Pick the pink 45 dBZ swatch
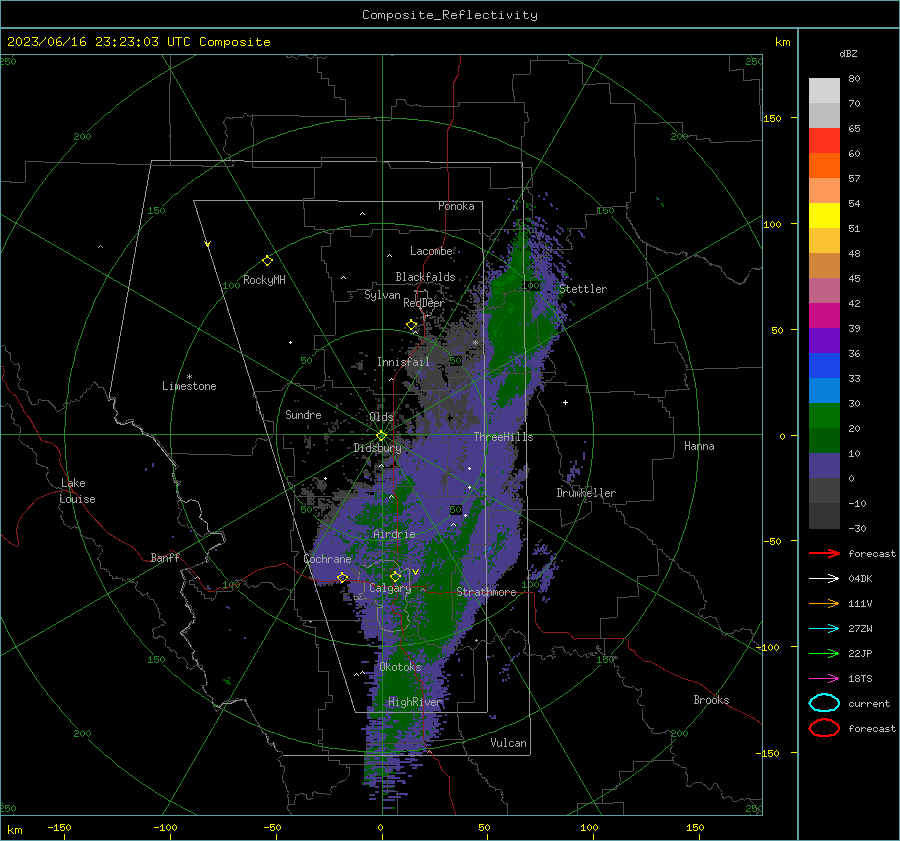 824,290
